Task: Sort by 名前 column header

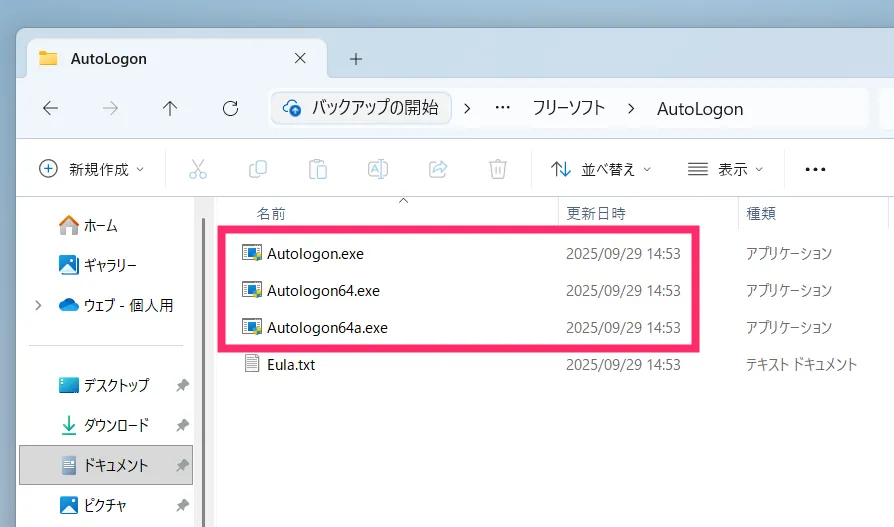Action: tap(271, 213)
